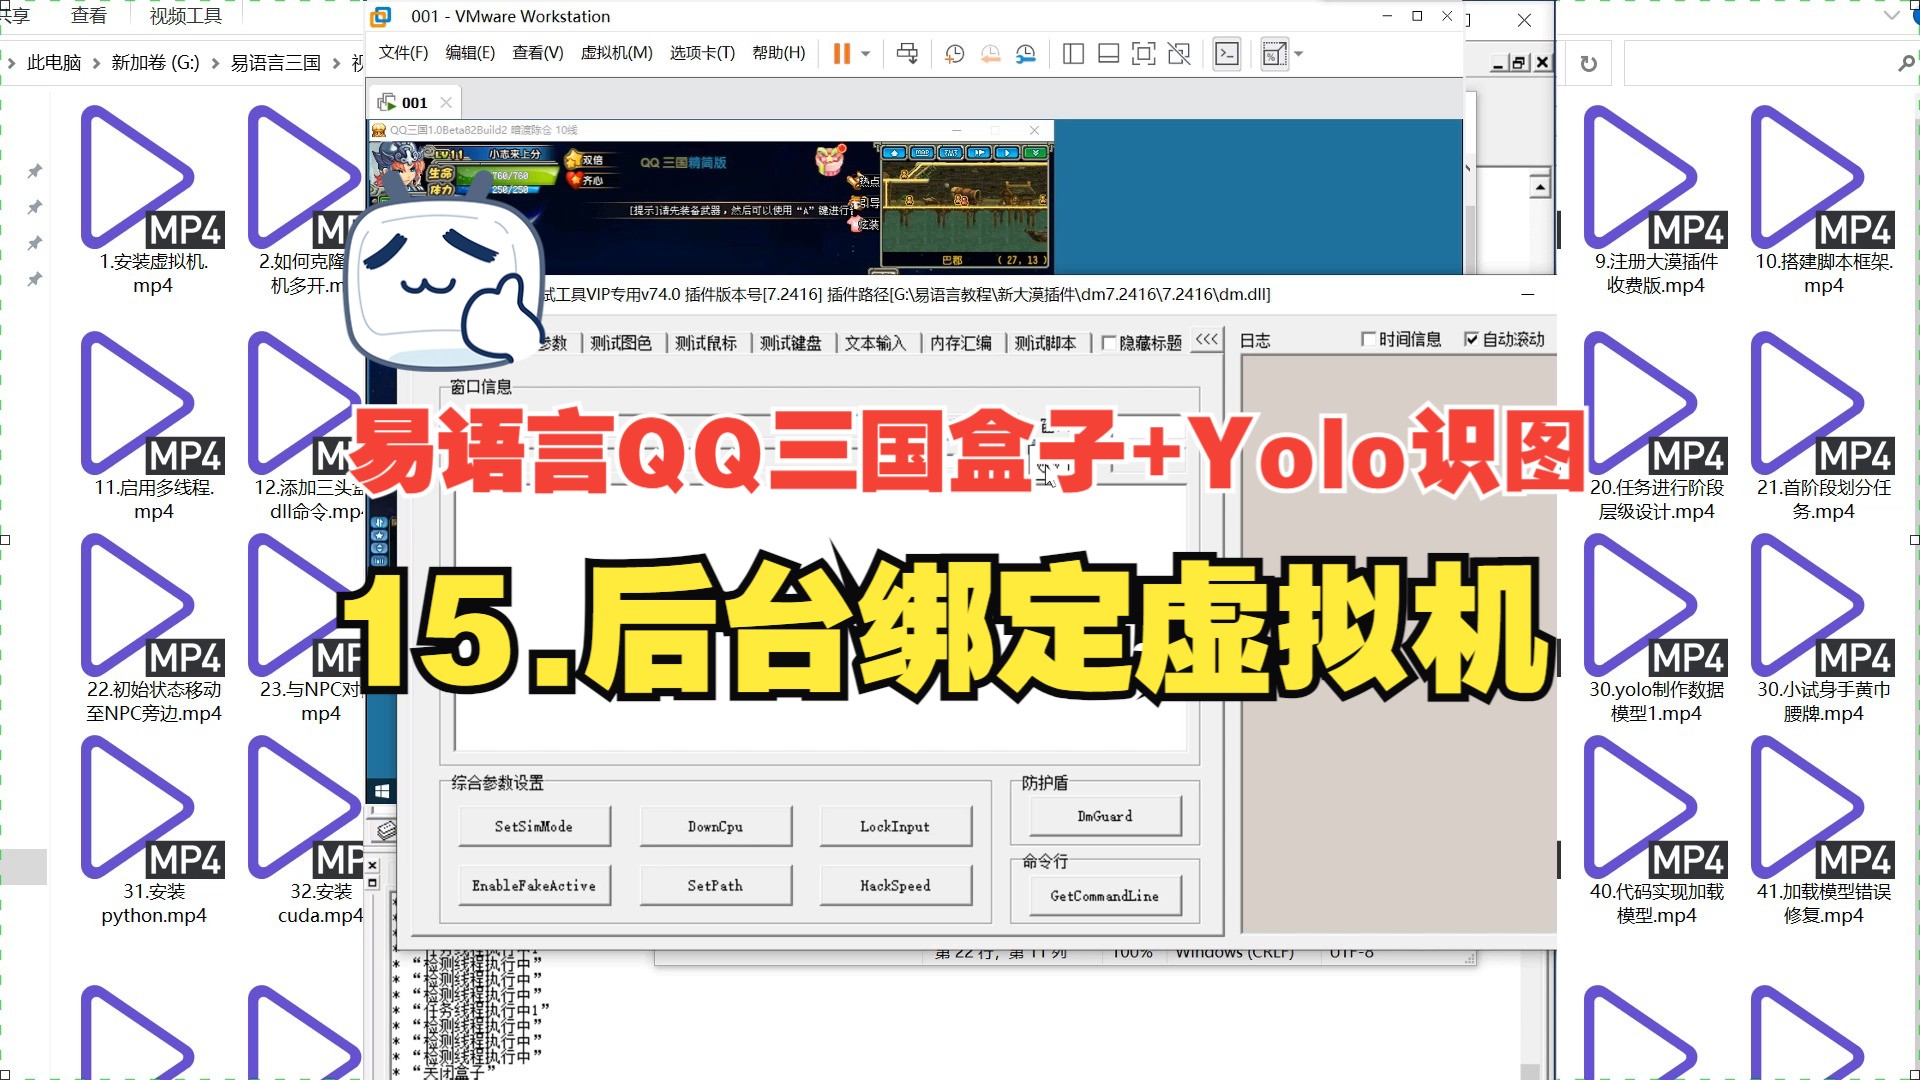
Task: Click the SetSimMode button
Action: click(534, 827)
